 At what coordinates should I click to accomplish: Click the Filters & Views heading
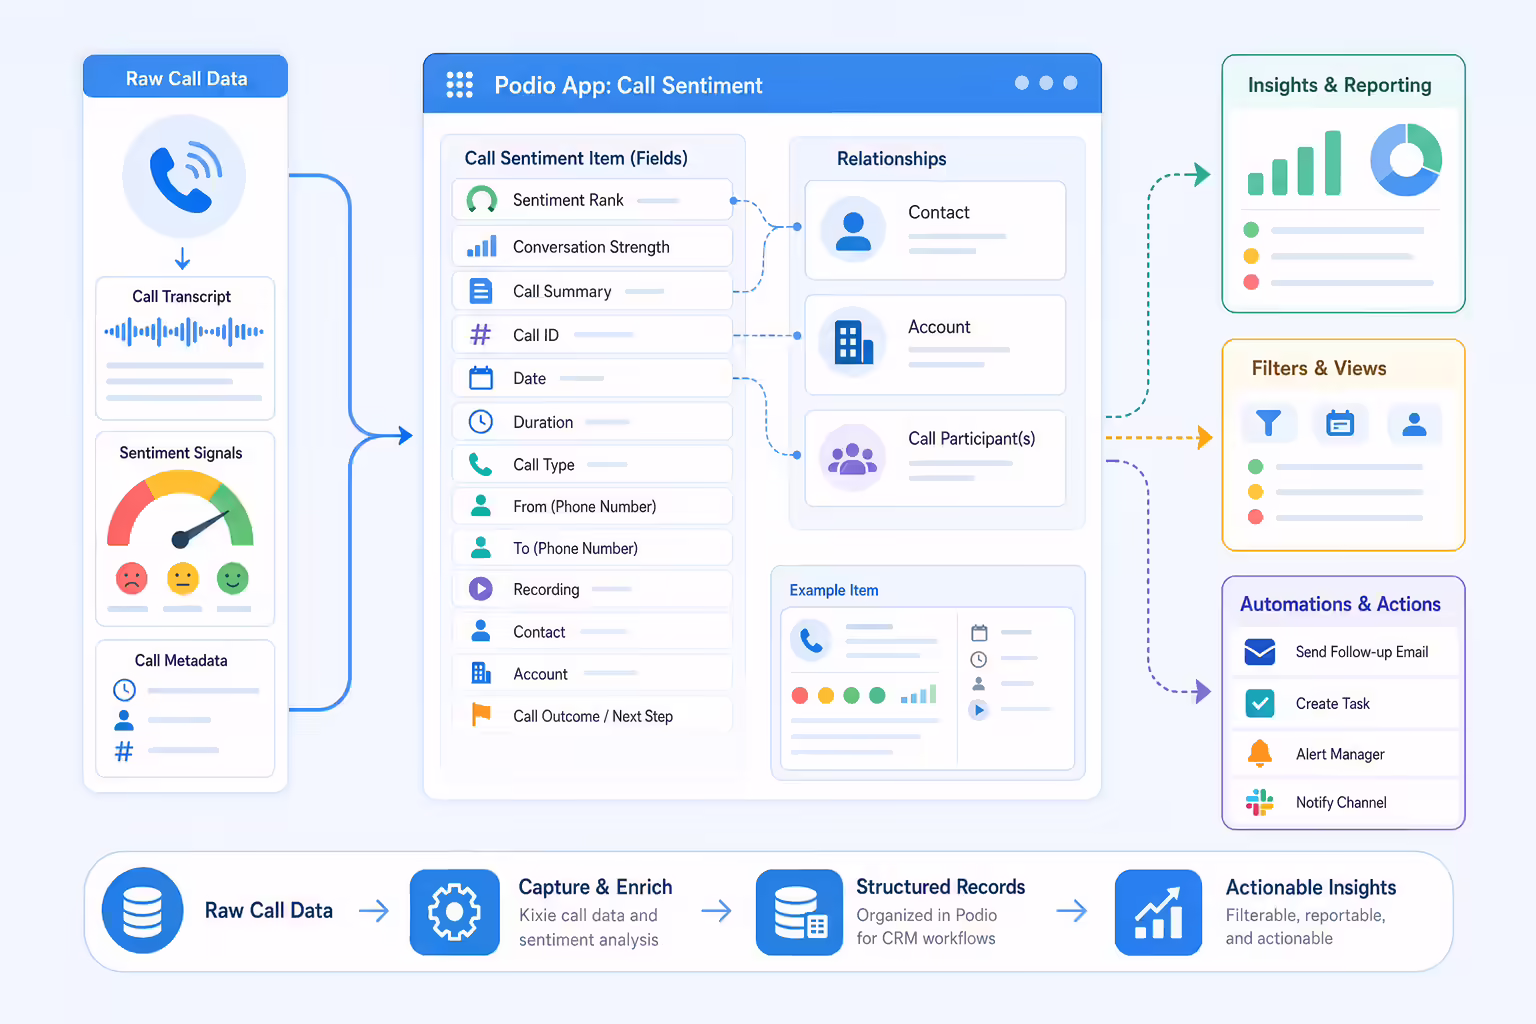click(x=1319, y=368)
